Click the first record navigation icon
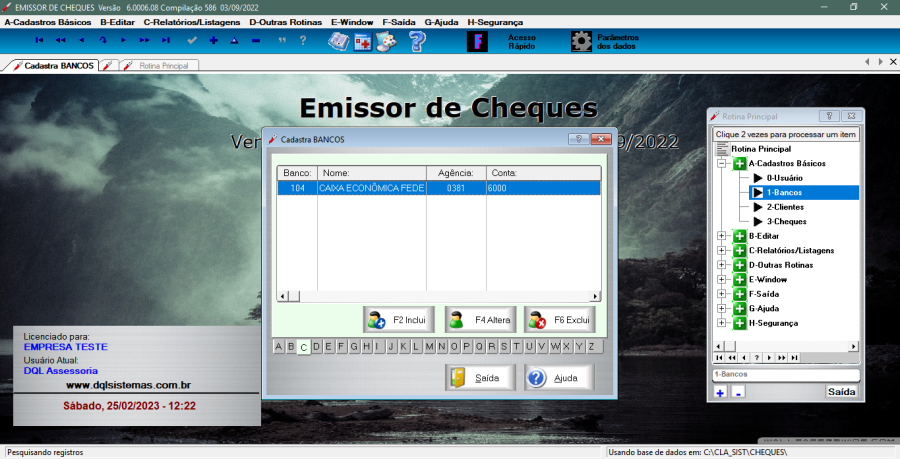The image size is (900, 459). click(x=39, y=41)
